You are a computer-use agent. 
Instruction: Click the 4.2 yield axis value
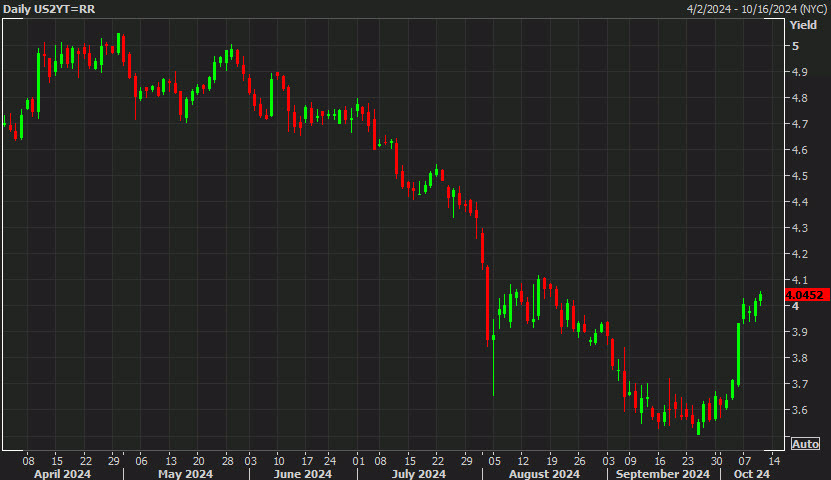click(x=799, y=254)
